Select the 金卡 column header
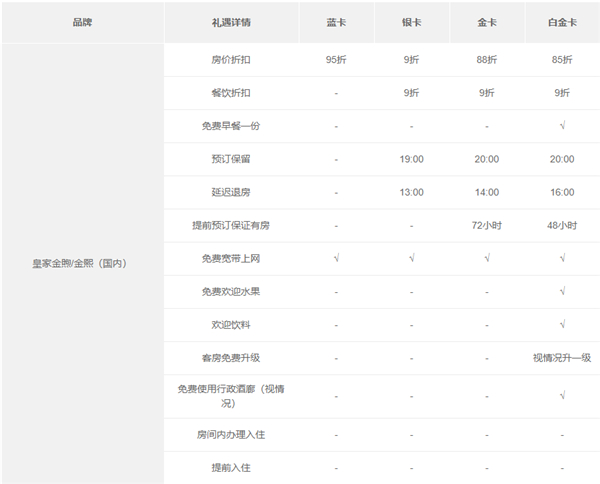This screenshot has height=484, width=600. point(486,22)
